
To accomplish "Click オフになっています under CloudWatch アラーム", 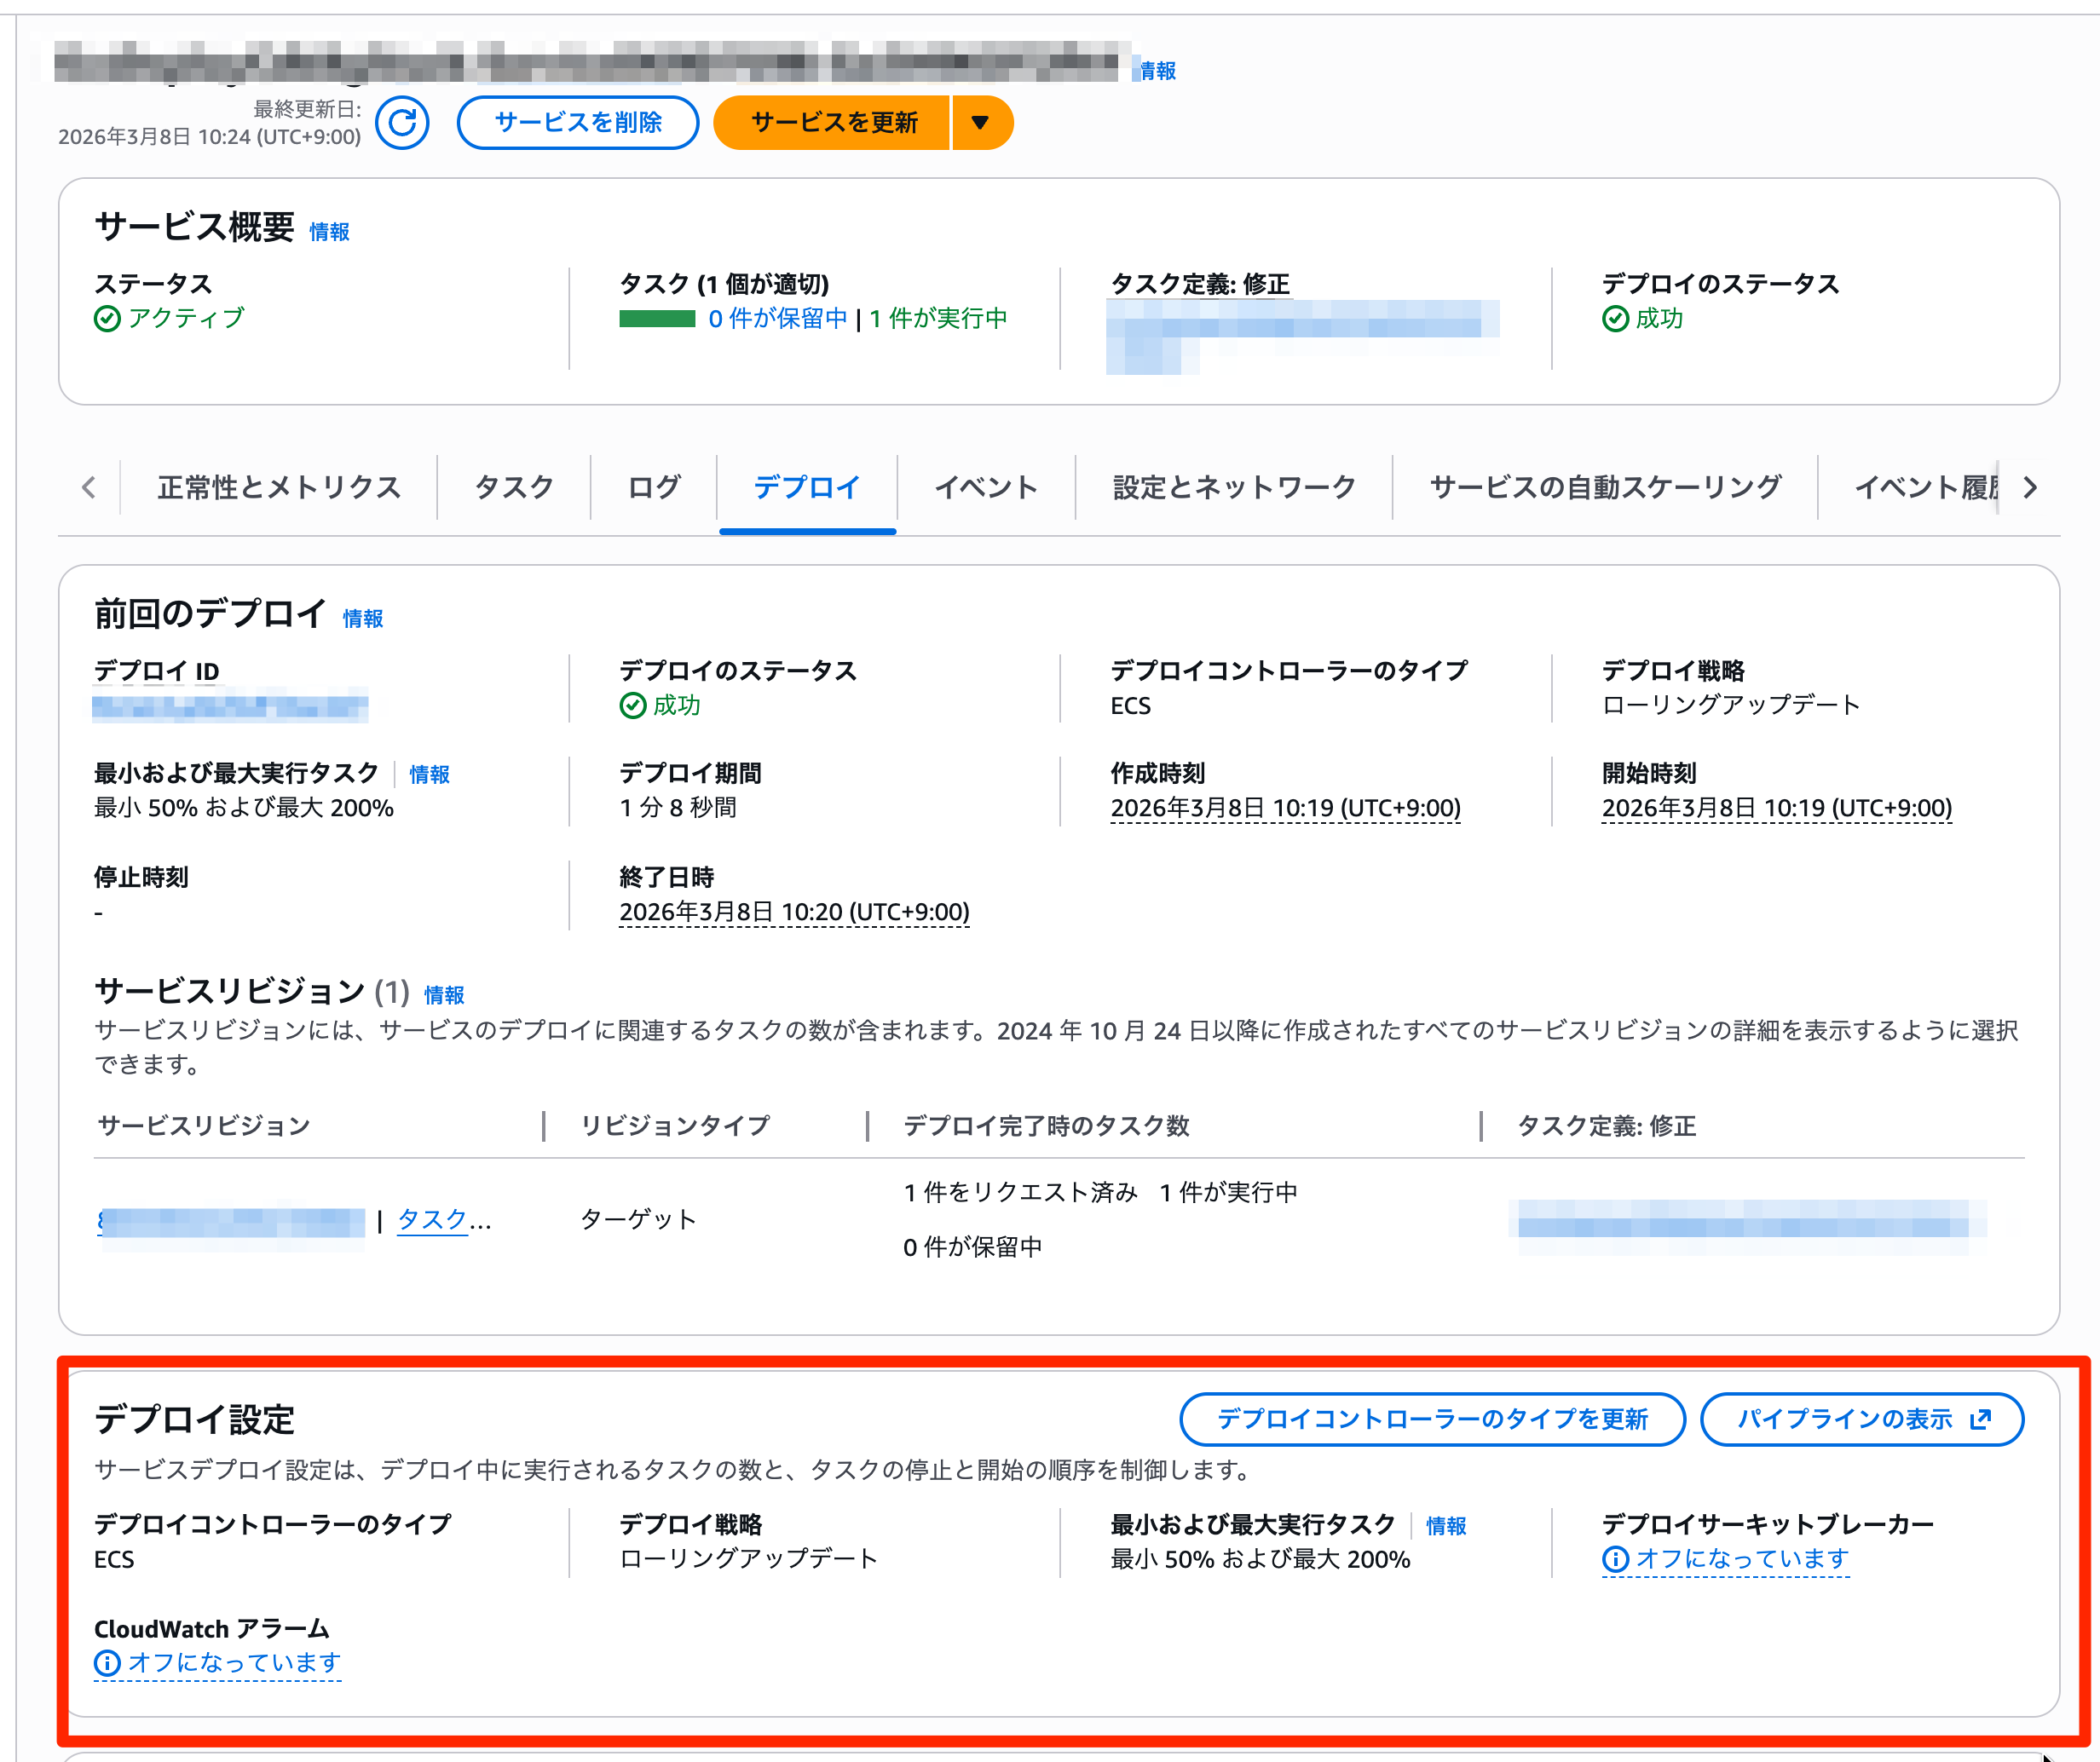I will point(232,1662).
